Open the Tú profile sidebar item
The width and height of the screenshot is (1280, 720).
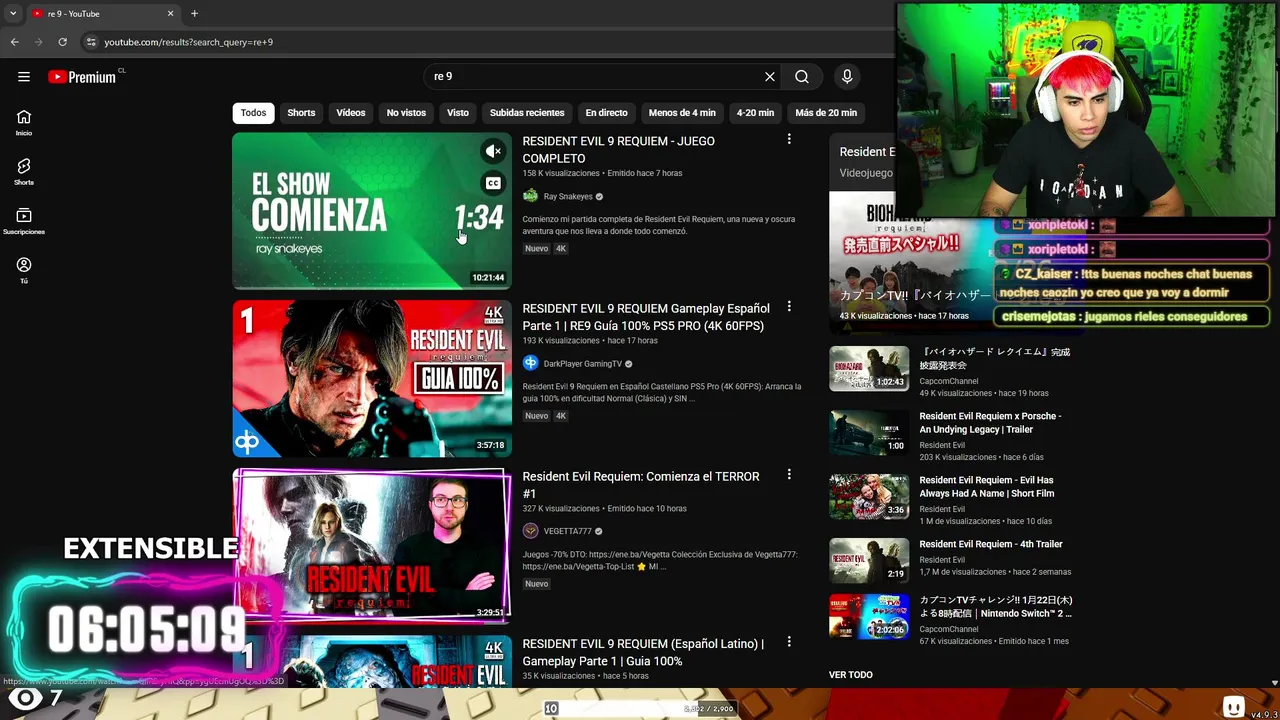click(24, 270)
